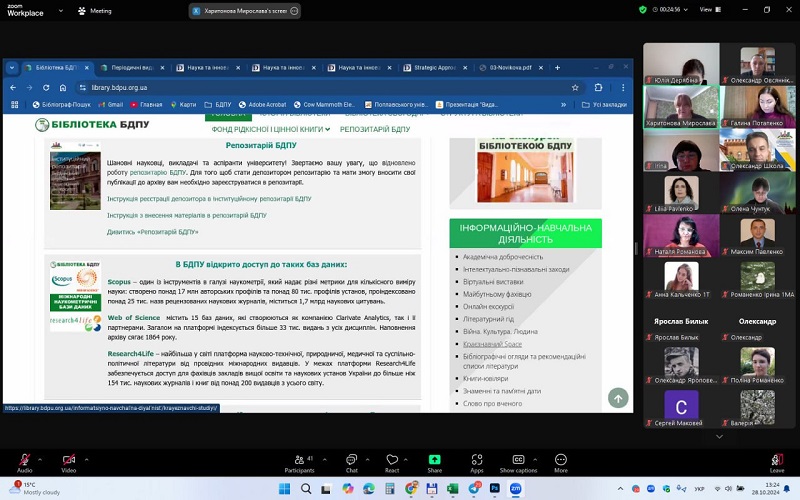Open Краєзнавчий Space link

point(492,344)
